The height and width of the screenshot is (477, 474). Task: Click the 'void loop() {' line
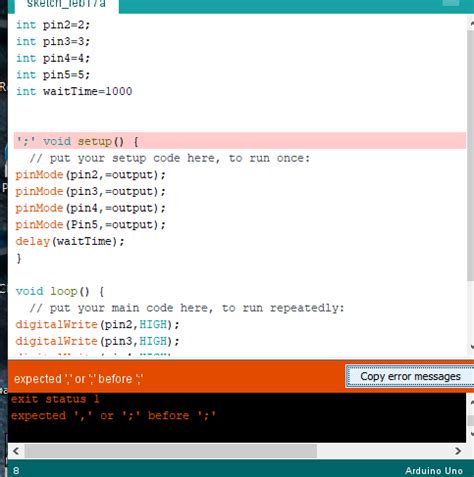60,291
